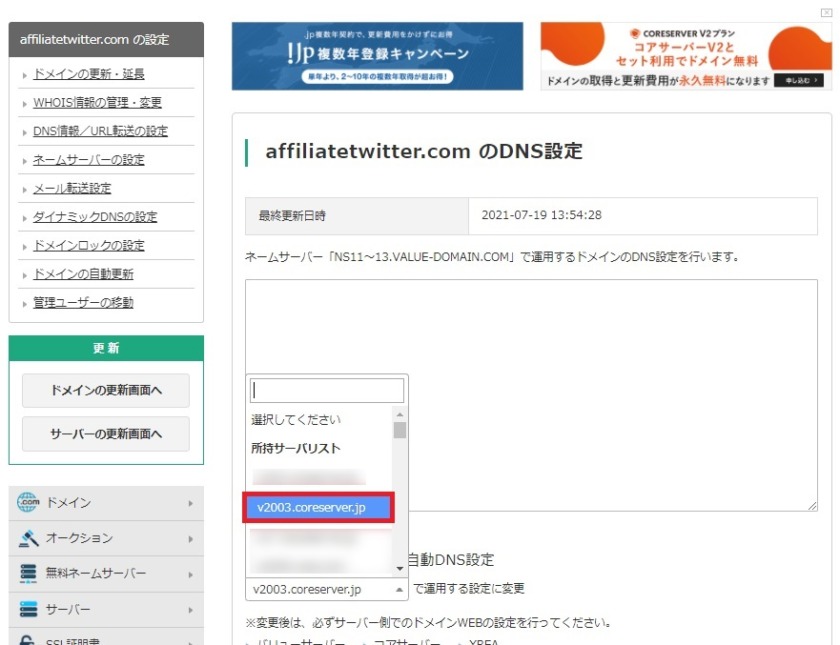This screenshot has width=840, height=645.
Task: Click the .jp 複数年登録キャンペーン banner
Action: tap(377, 56)
